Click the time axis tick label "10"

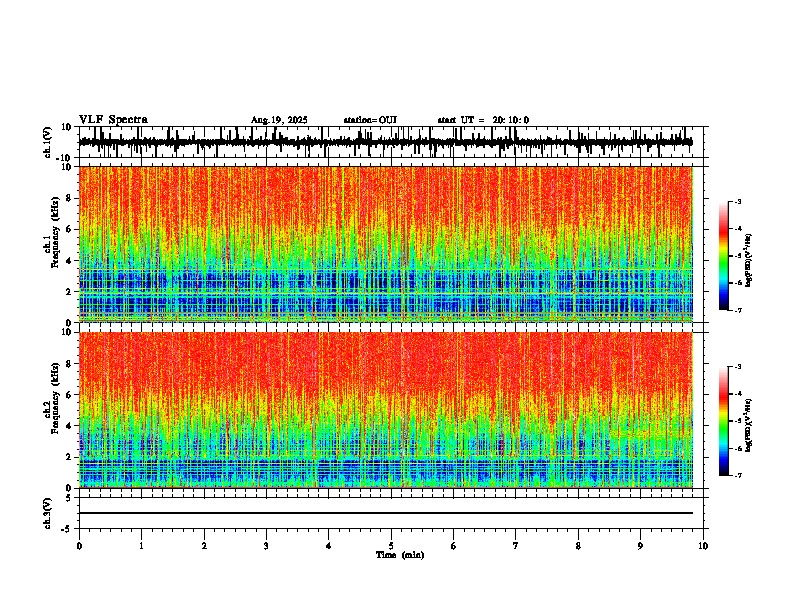point(703,546)
